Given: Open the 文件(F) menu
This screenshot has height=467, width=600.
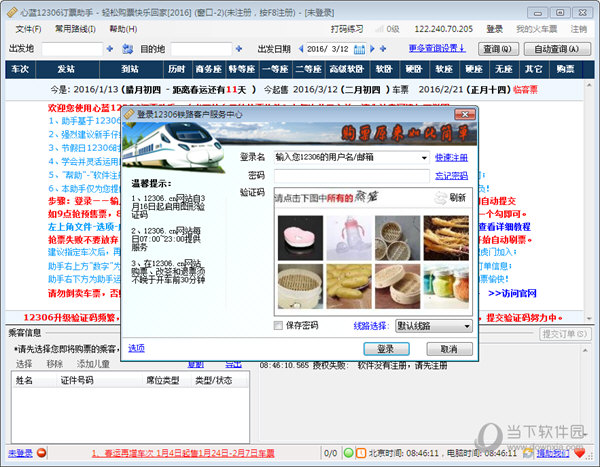Looking at the screenshot, I should pyautogui.click(x=28, y=29).
